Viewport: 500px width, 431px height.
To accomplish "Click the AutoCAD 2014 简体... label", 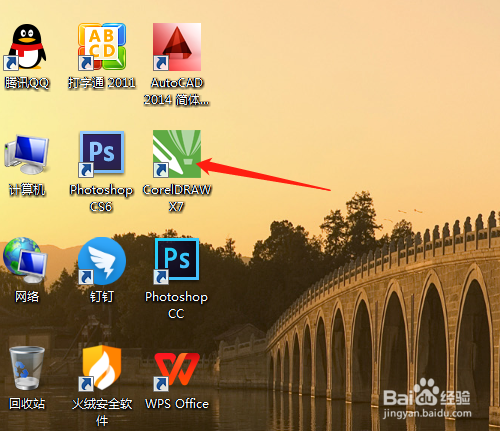I will tap(177, 91).
